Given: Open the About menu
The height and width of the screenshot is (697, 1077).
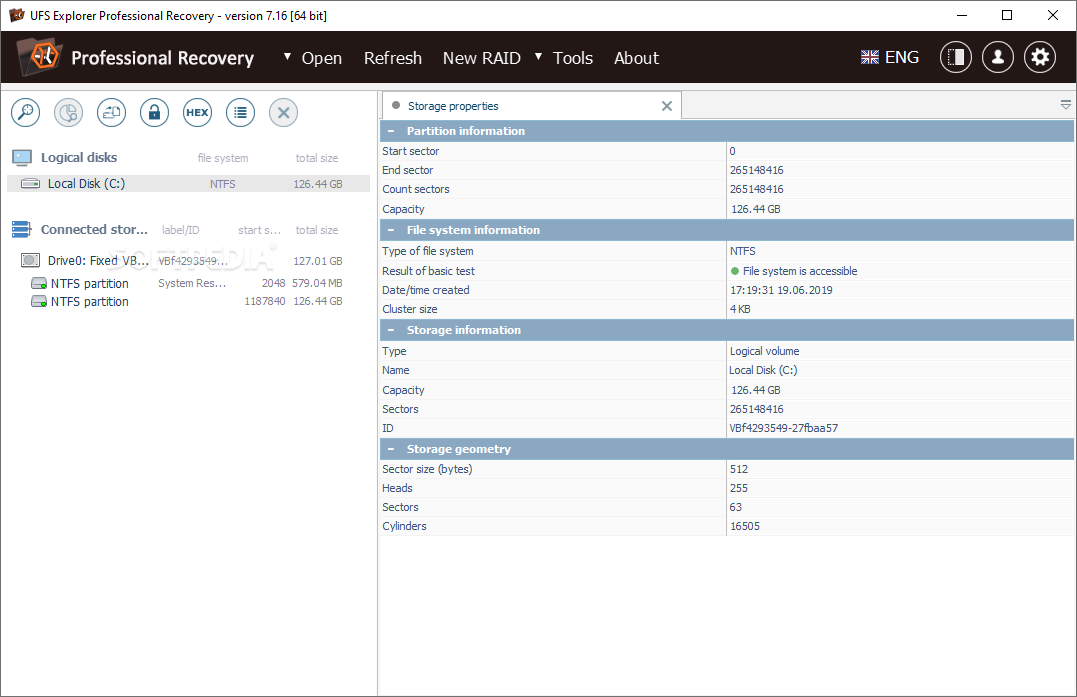Looking at the screenshot, I should [x=636, y=58].
